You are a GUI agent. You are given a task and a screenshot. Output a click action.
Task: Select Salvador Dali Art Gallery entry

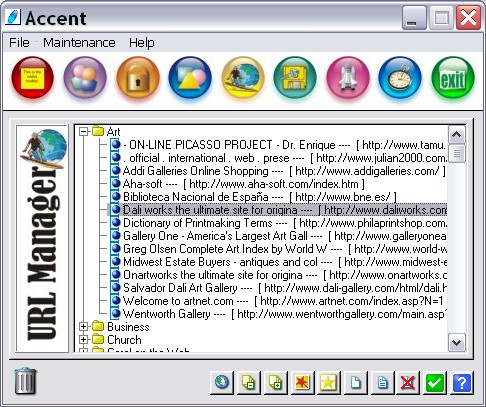click(x=284, y=288)
